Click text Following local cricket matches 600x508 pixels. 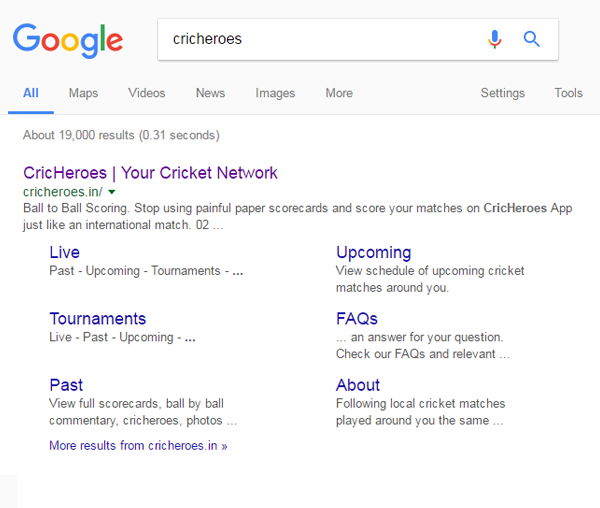tap(421, 404)
